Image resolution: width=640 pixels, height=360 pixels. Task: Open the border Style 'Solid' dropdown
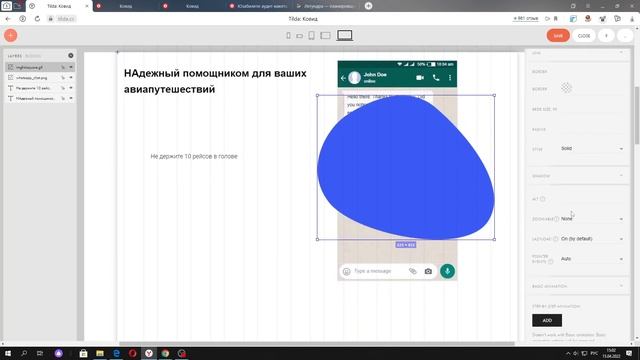coord(592,149)
